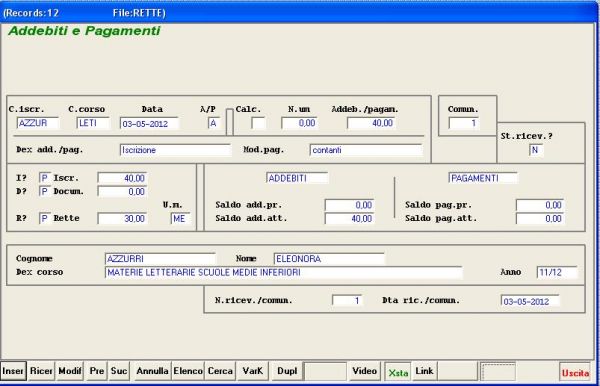Click the Saldo add.pr. value field
This screenshot has height=386, width=600.
349,205
